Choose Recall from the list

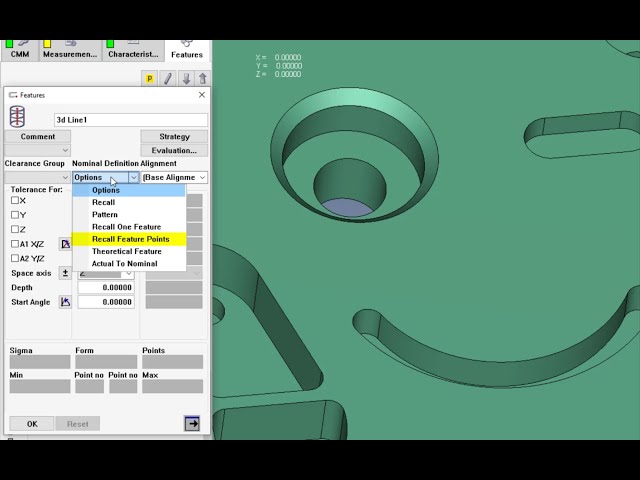pyautogui.click(x=129, y=202)
